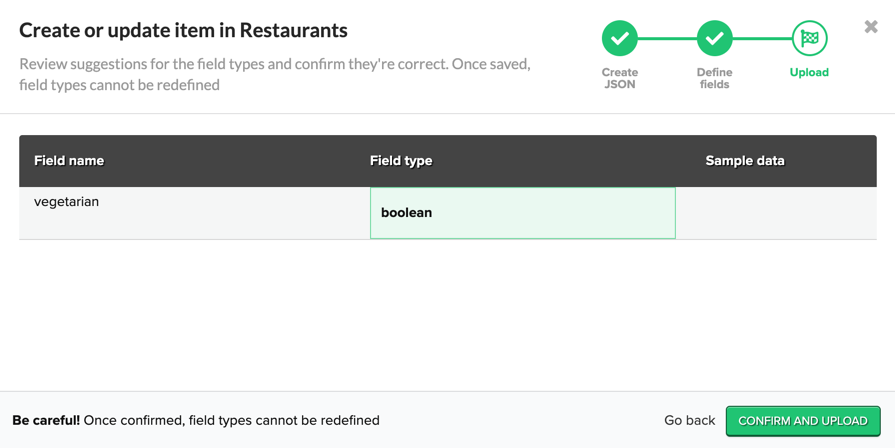Click the Sample data column header

point(744,161)
